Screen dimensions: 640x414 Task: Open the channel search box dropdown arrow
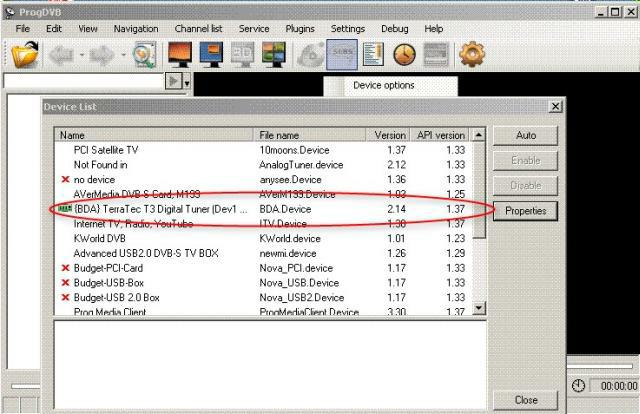186,81
